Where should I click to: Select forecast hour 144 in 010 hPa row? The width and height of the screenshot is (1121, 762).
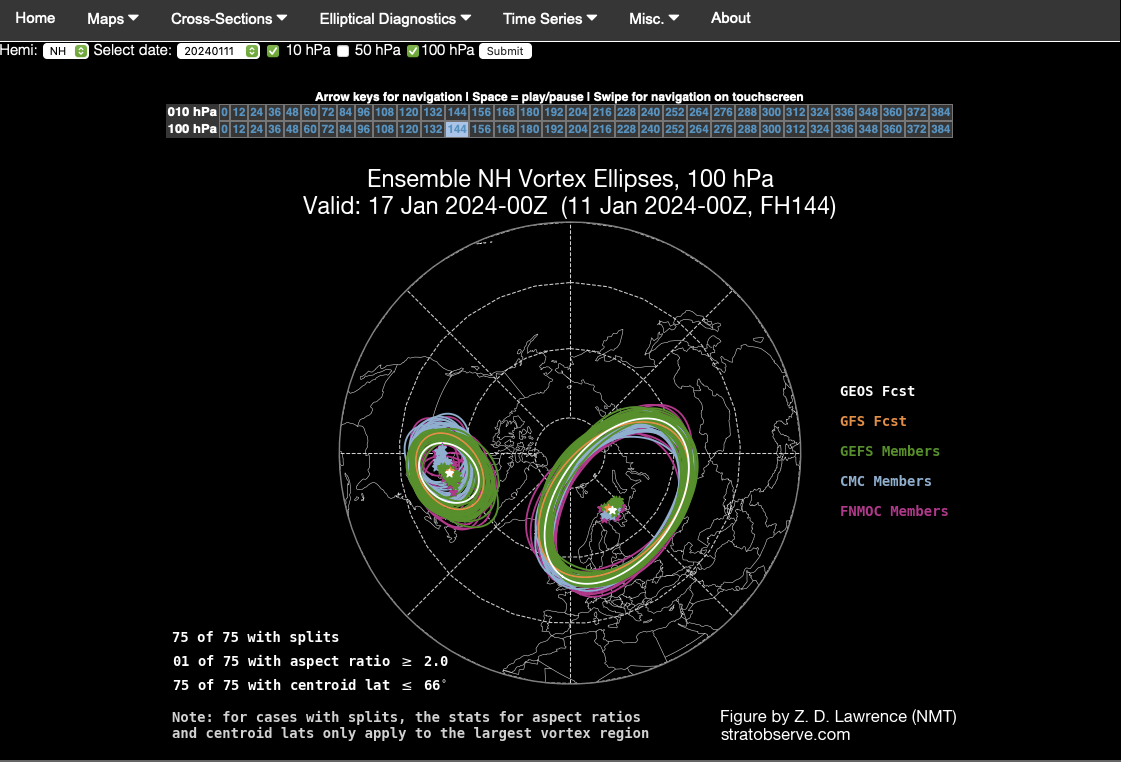pos(457,112)
